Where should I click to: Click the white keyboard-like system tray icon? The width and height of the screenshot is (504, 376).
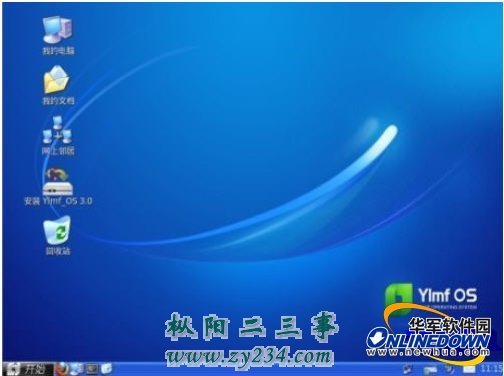pyautogui.click(x=430, y=369)
